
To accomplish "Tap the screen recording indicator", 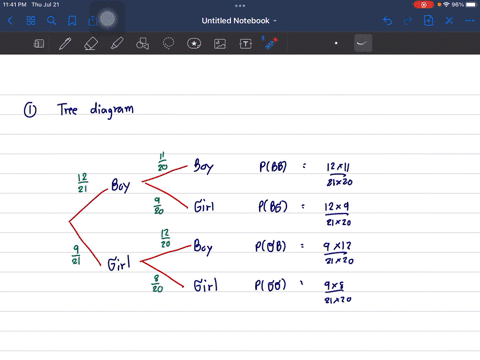I will (x=424, y=5).
